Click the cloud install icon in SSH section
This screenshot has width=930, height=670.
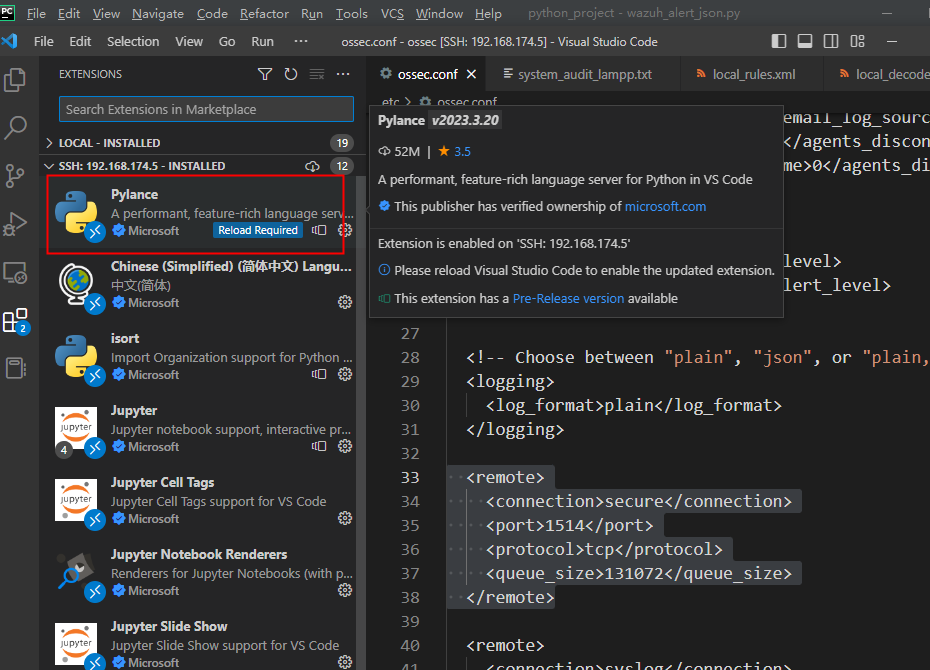313,166
